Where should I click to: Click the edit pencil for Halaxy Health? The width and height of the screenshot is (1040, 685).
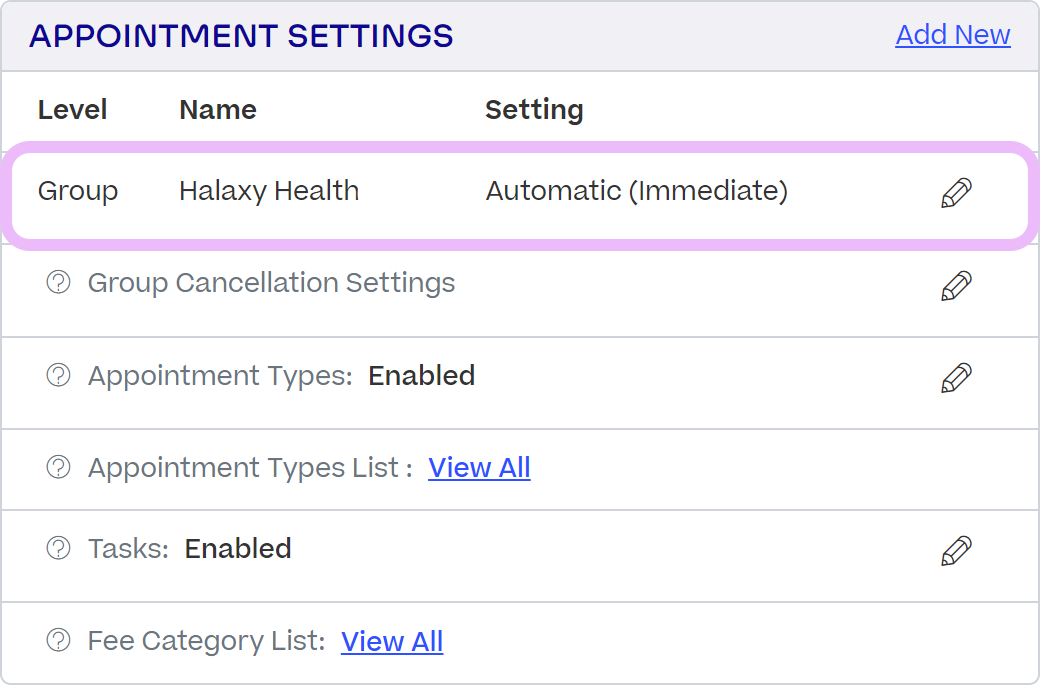[957, 191]
